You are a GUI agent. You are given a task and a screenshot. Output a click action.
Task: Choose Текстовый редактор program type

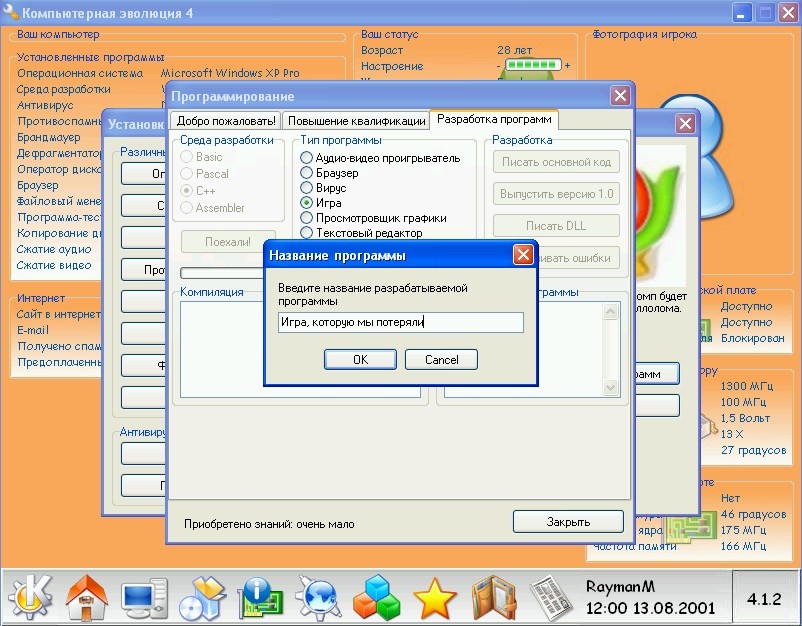point(306,233)
